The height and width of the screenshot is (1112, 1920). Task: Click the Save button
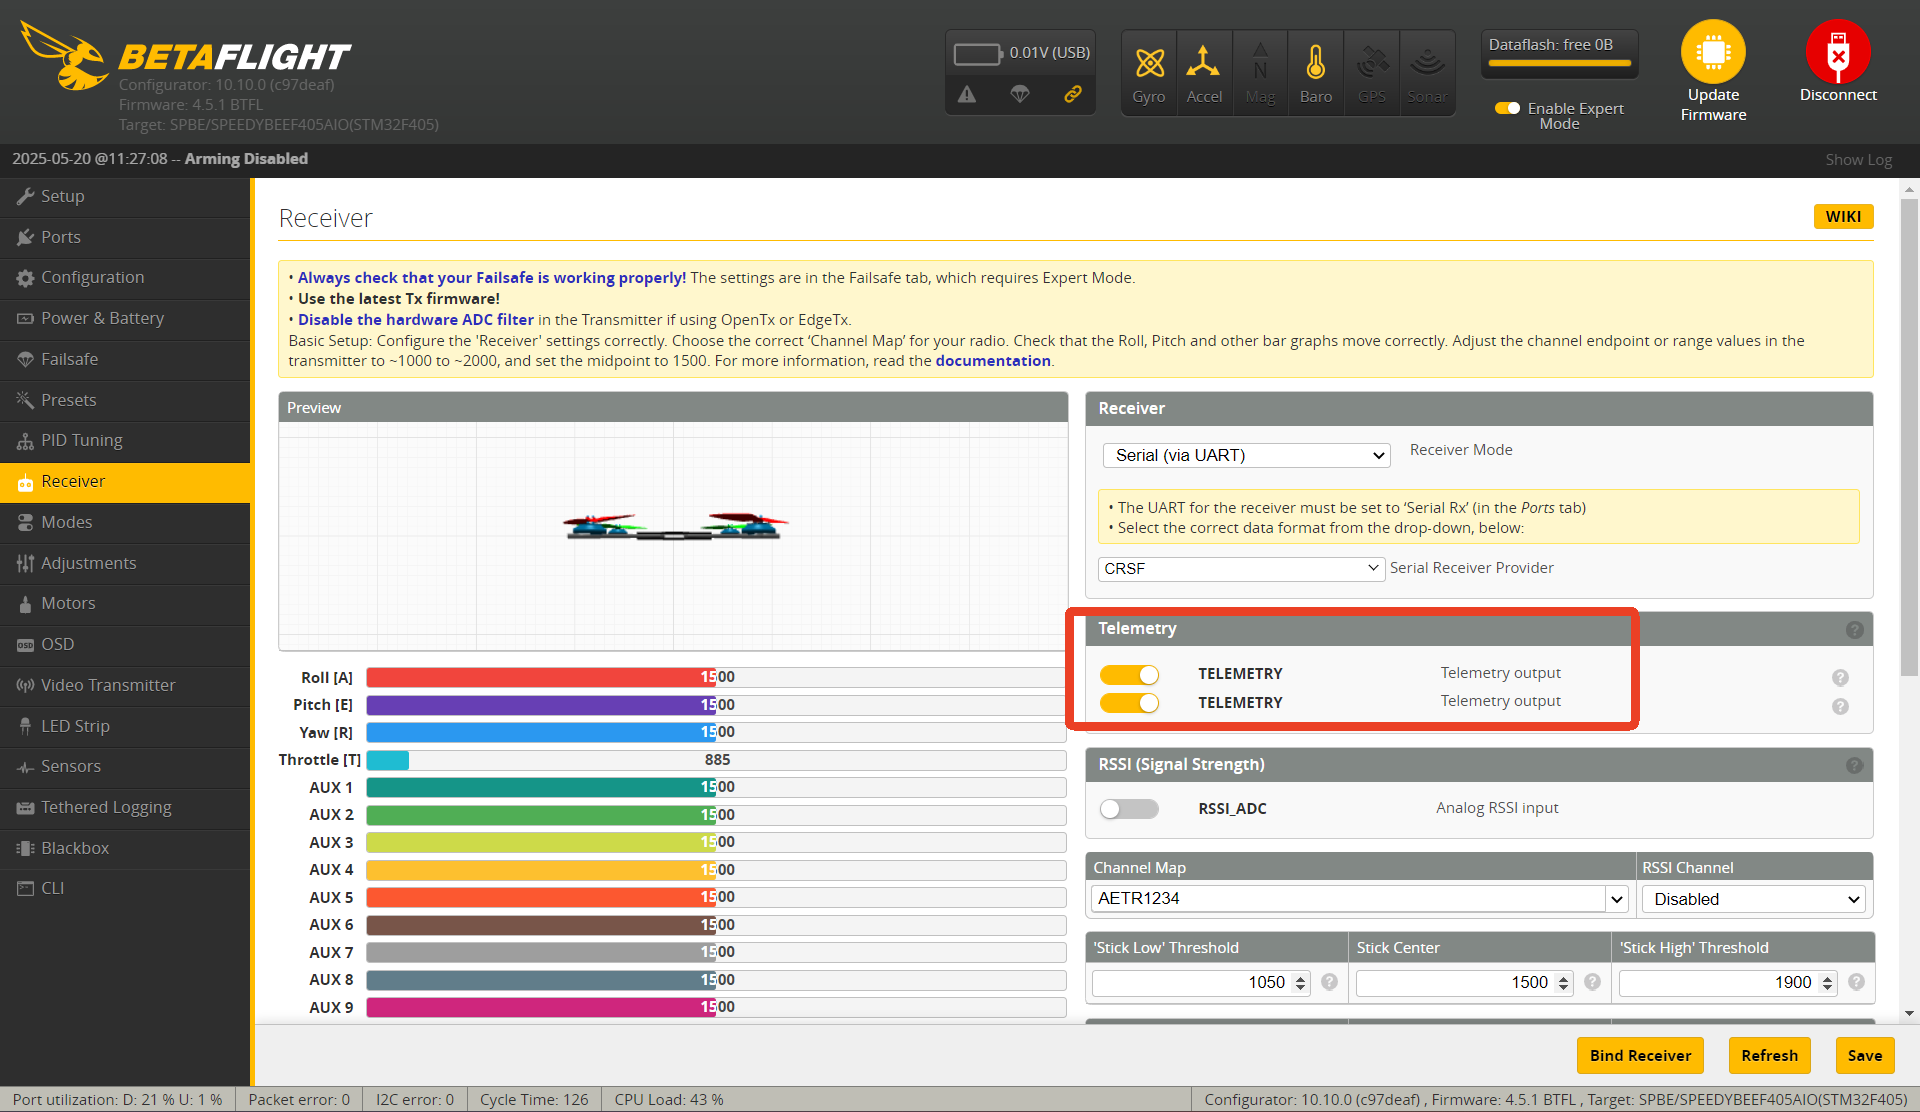[x=1864, y=1056]
